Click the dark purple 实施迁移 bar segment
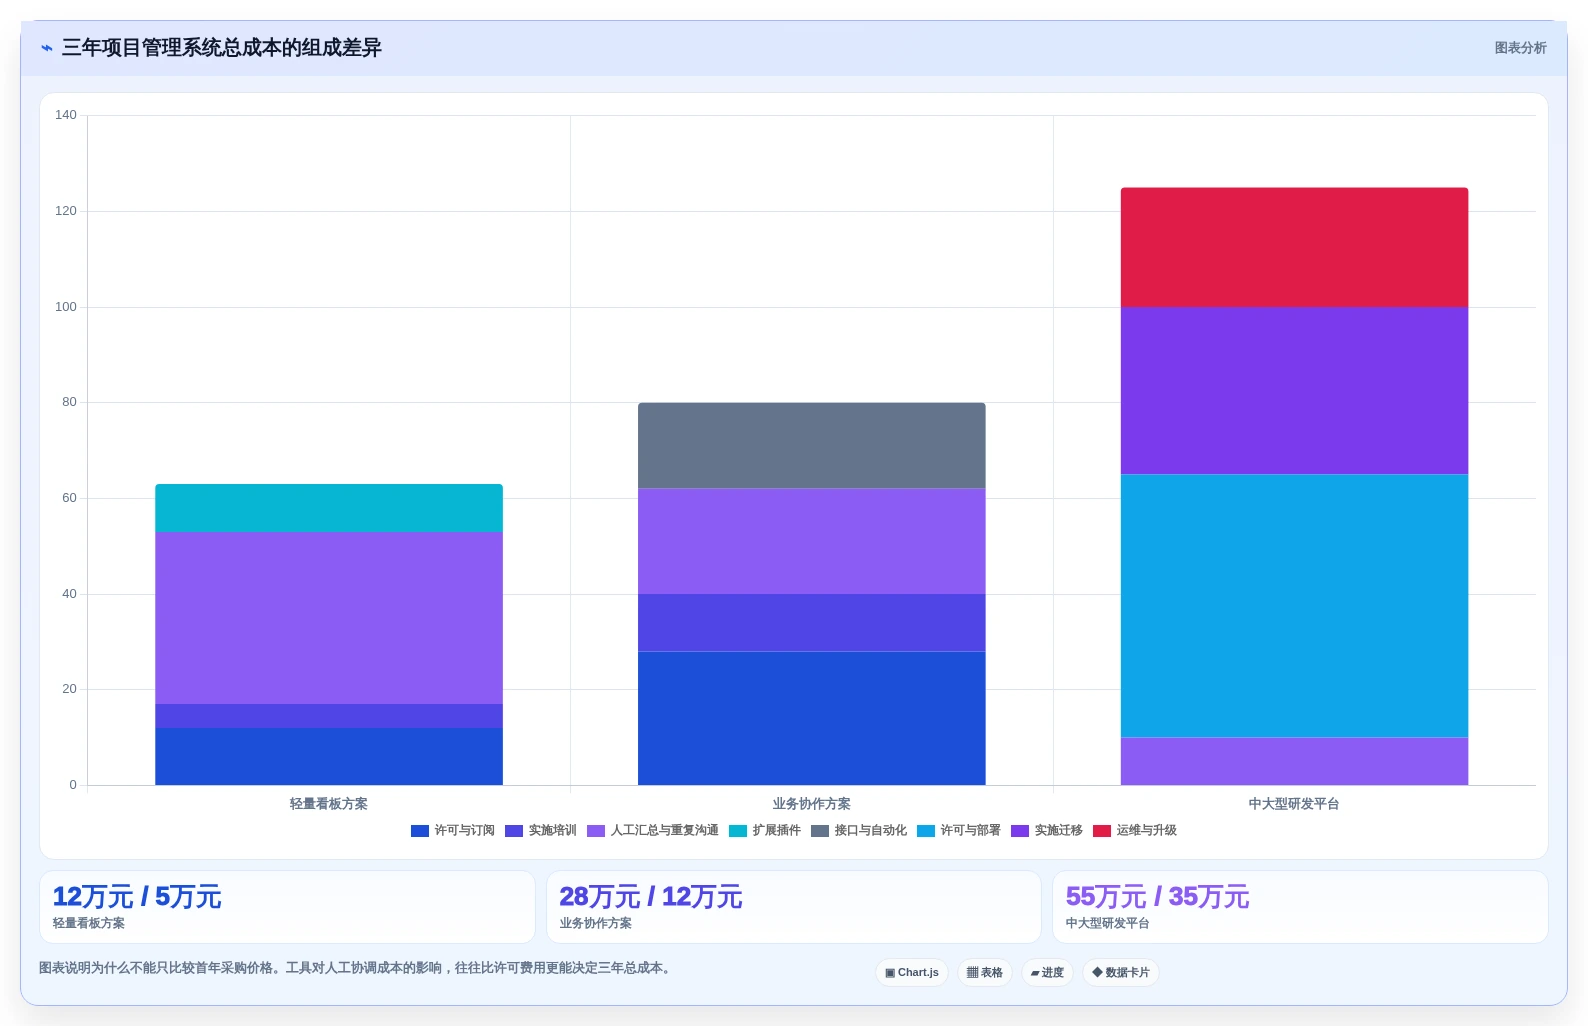 (1294, 391)
